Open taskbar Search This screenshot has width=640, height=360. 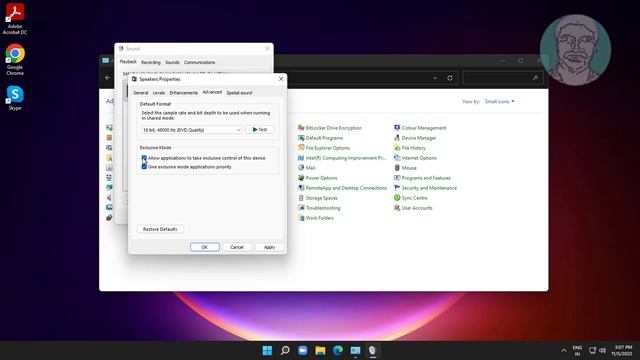285,350
